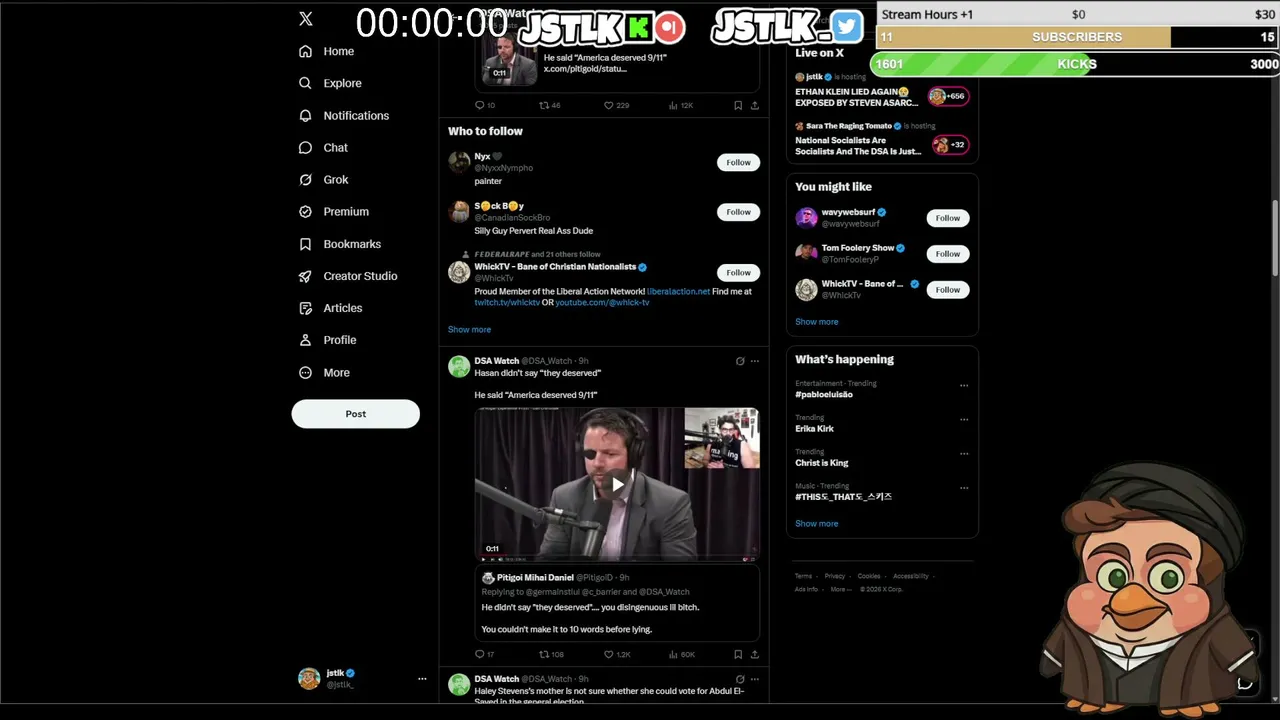Follow WhickTV in Who to follow
Image resolution: width=1280 pixels, height=720 pixels.
point(738,272)
